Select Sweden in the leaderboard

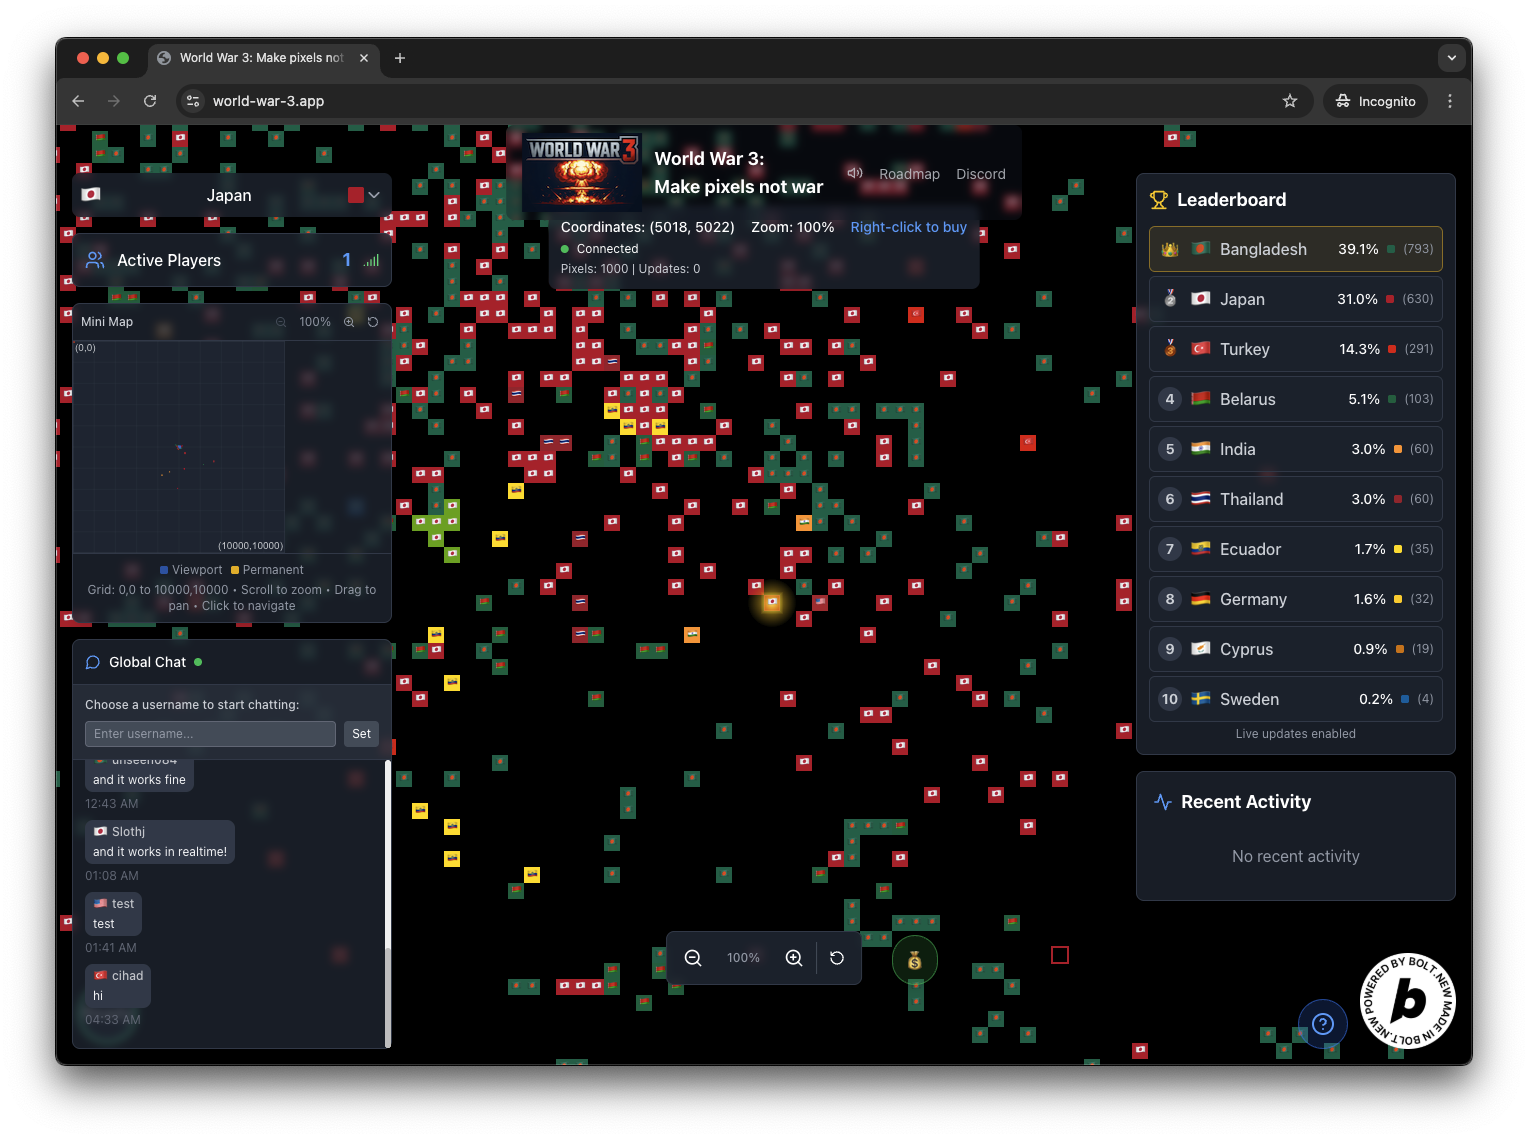(1296, 699)
